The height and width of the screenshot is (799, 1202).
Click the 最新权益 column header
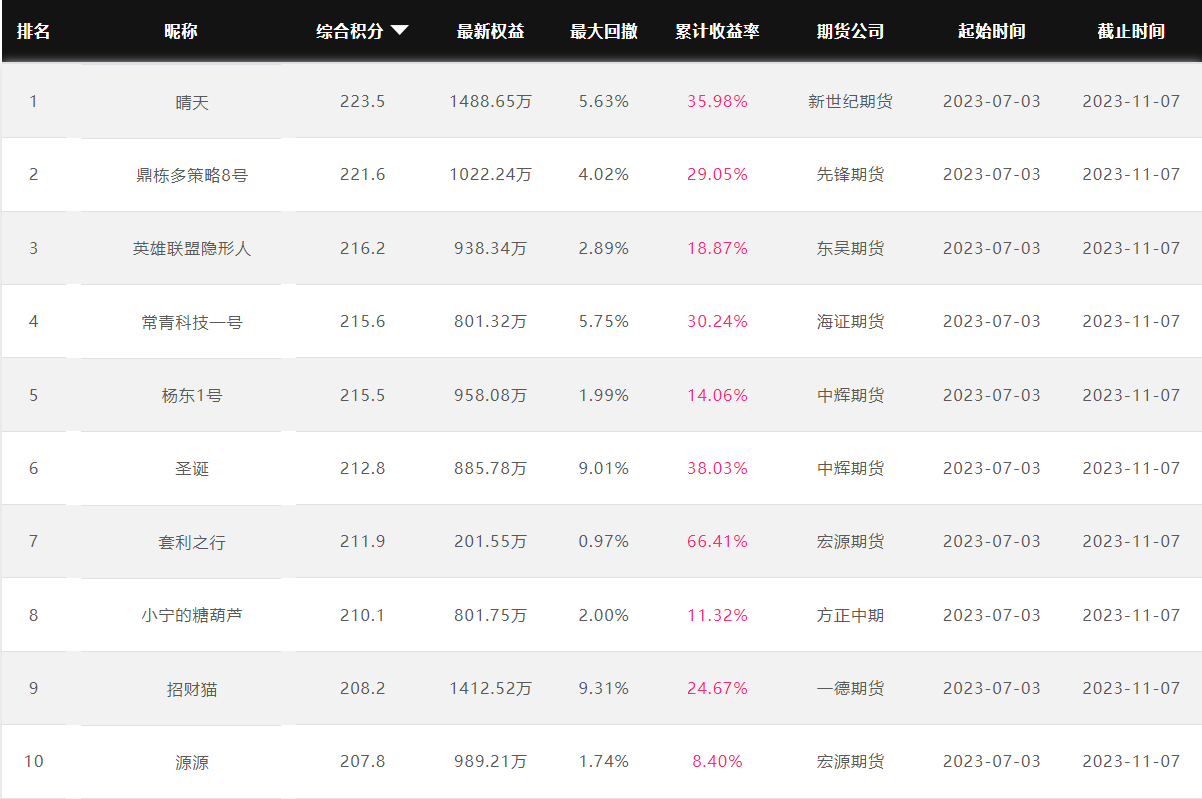pos(491,31)
